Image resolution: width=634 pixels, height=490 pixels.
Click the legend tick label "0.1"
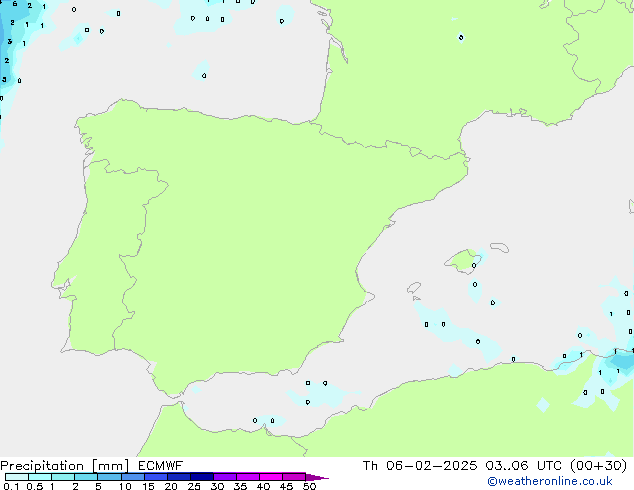[11, 486]
